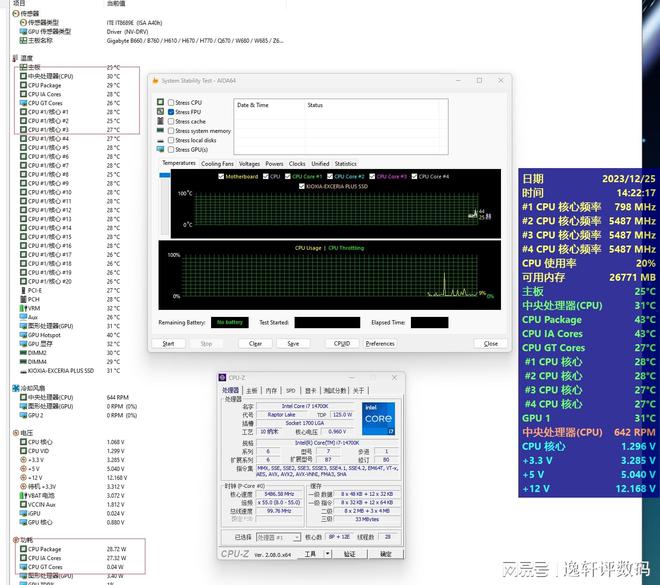The width and height of the screenshot is (660, 585).
Task: Click the Stress system memory icon
Action: click(160, 130)
